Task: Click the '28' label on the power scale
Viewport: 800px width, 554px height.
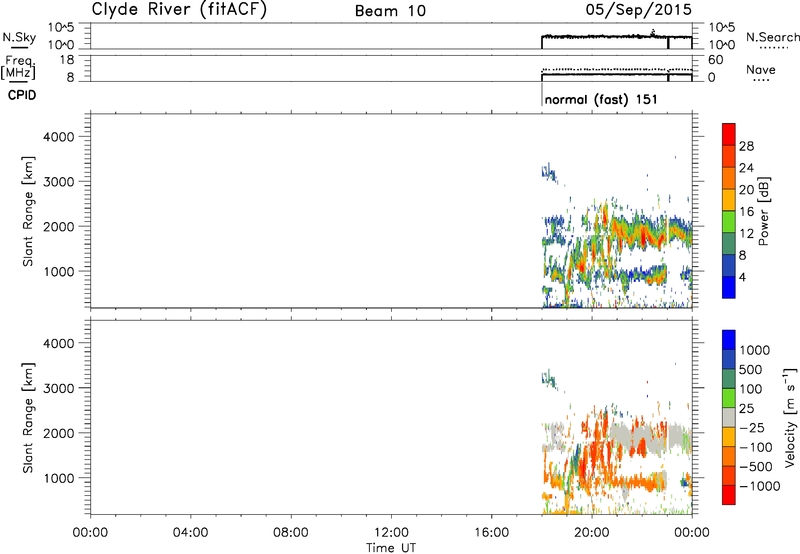Action: [x=746, y=146]
